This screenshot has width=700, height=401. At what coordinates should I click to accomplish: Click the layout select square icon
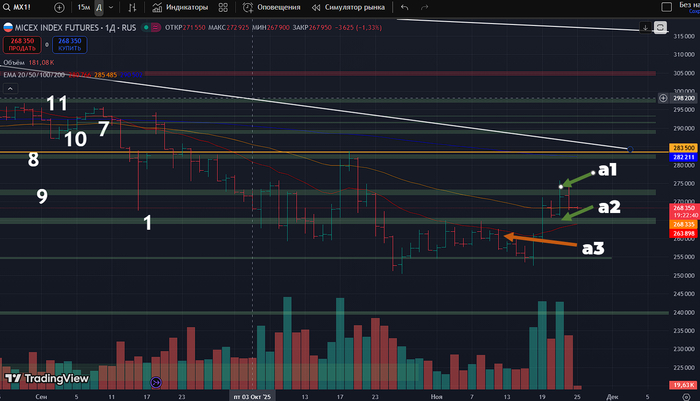pyautogui.click(x=664, y=7)
